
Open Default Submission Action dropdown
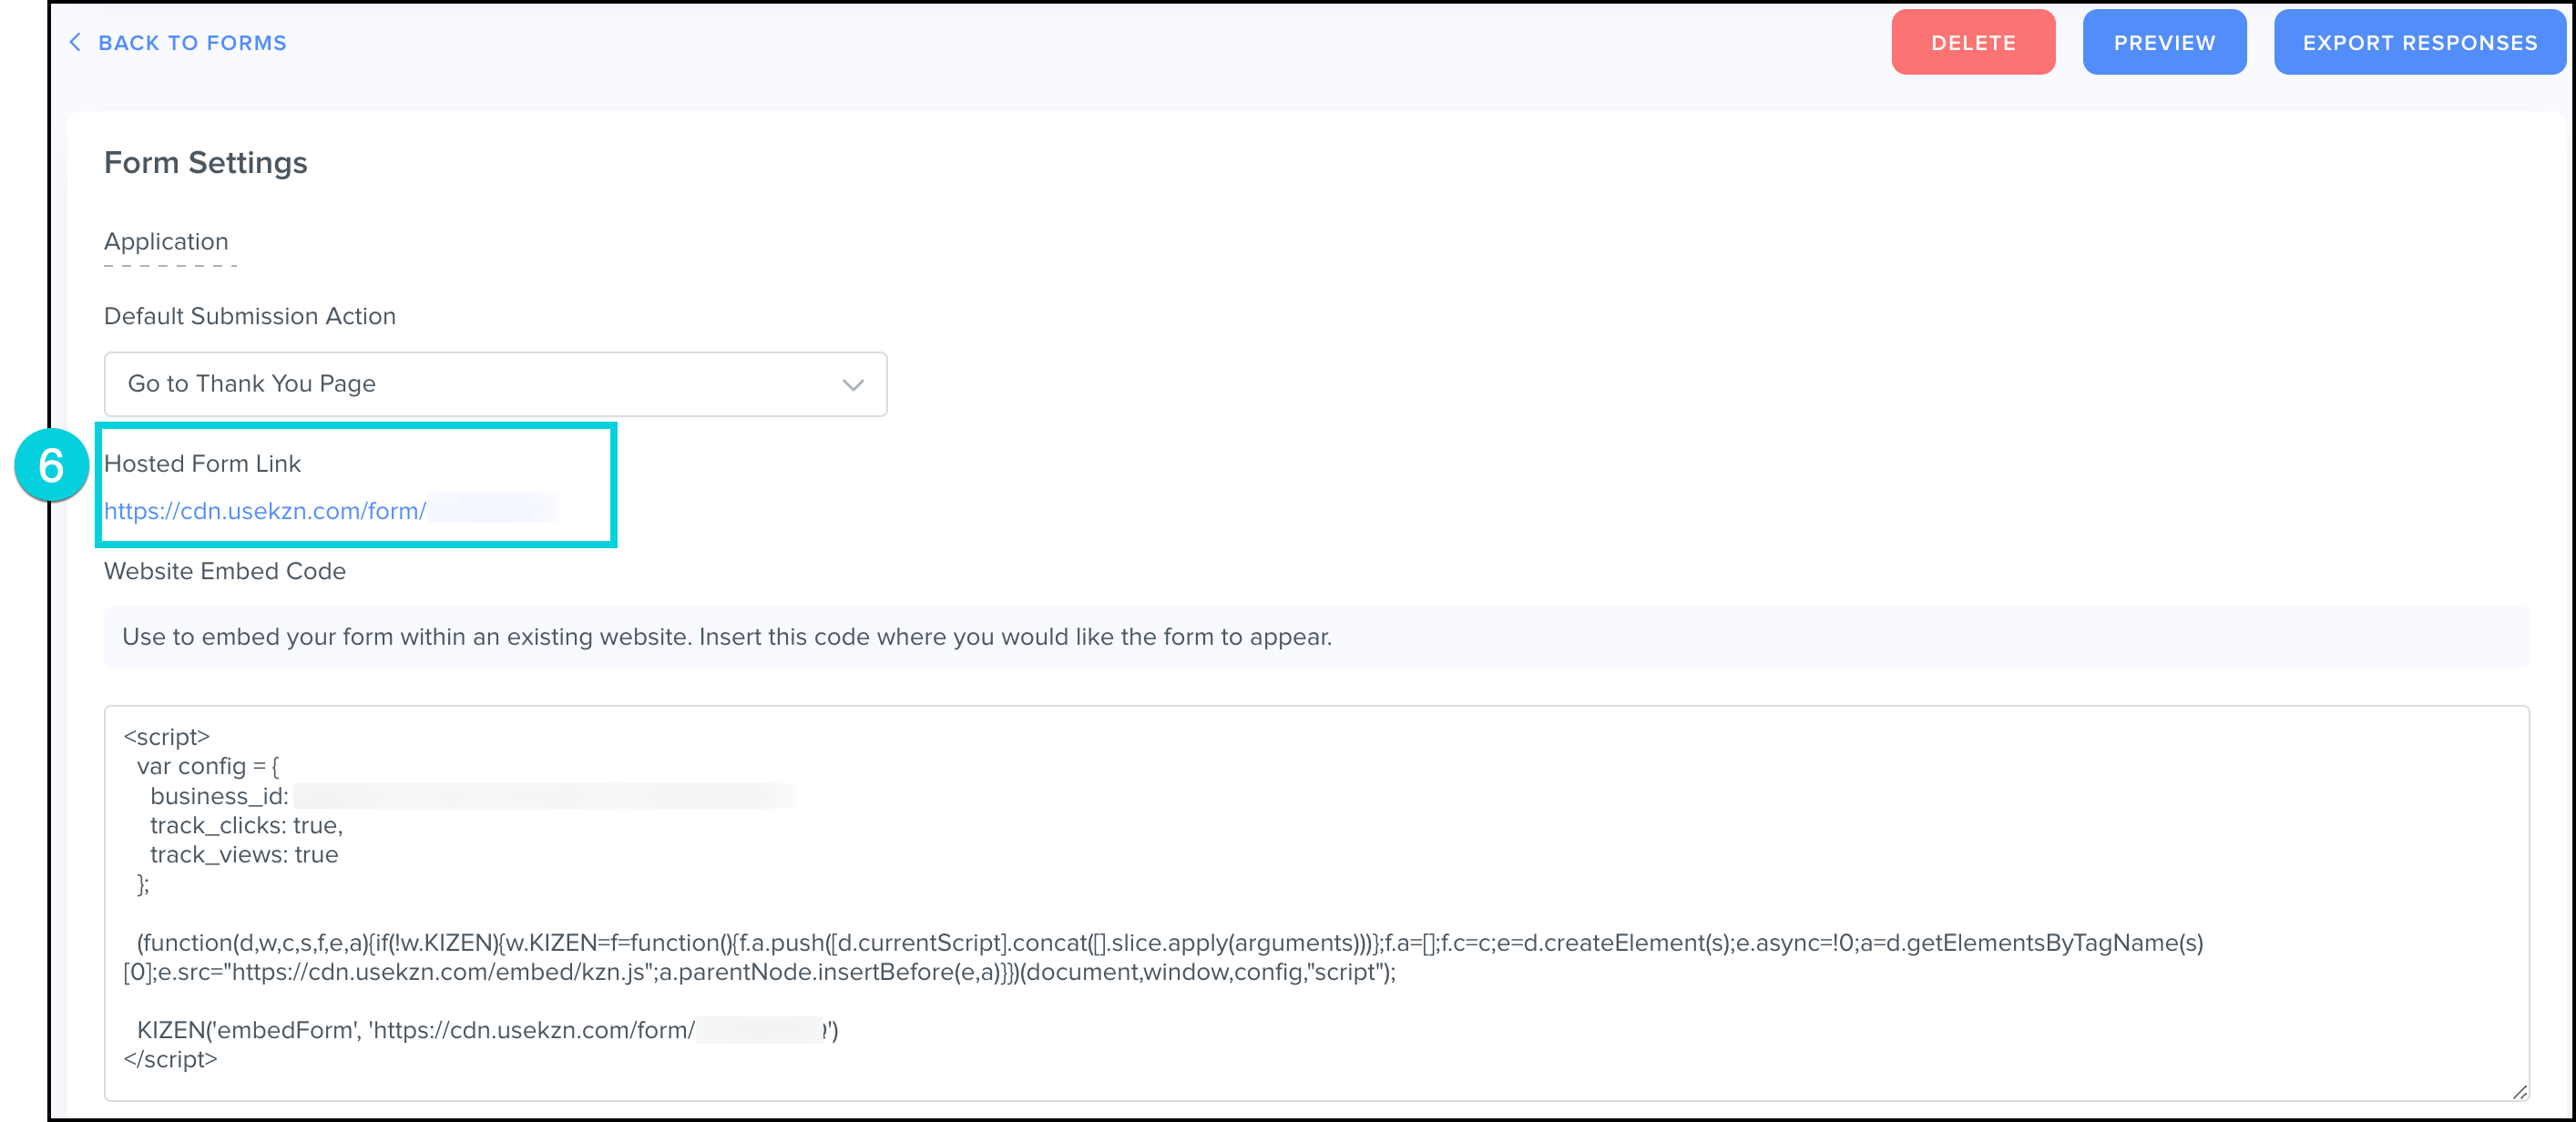point(495,384)
